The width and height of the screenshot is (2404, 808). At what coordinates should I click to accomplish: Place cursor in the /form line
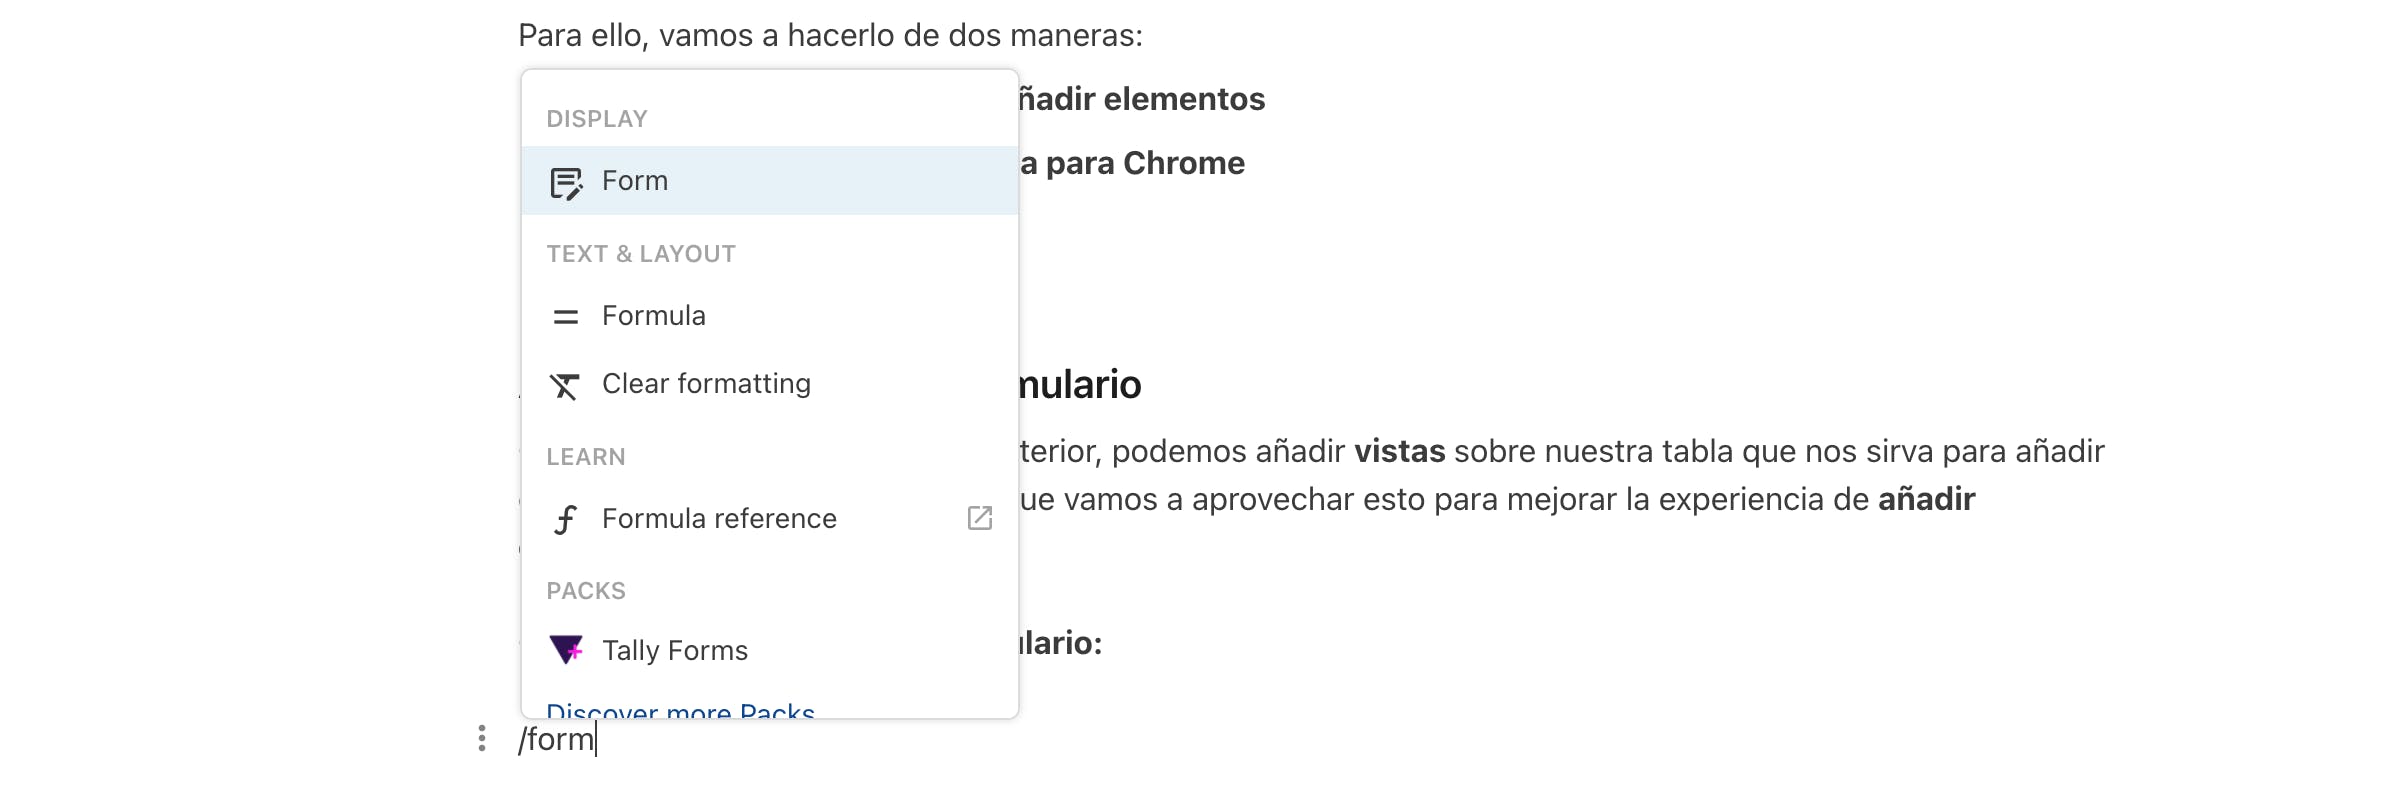(556, 740)
